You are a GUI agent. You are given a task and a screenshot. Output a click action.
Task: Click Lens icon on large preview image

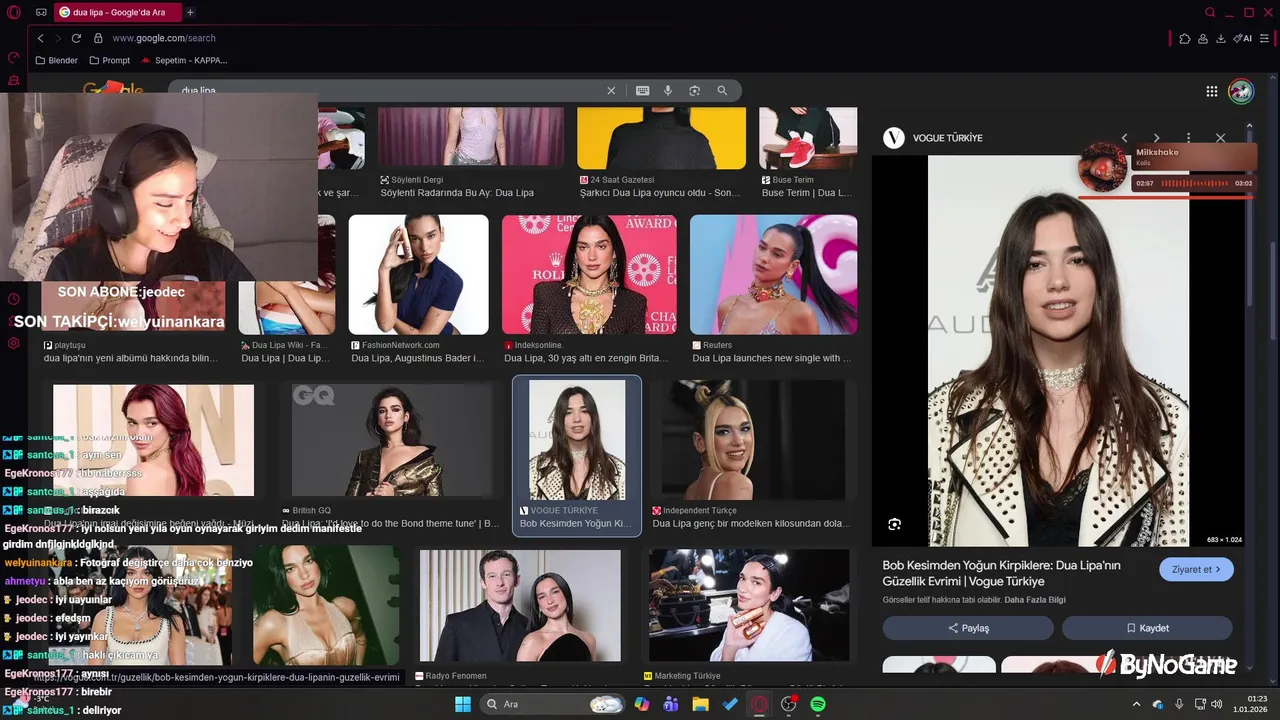[894, 524]
